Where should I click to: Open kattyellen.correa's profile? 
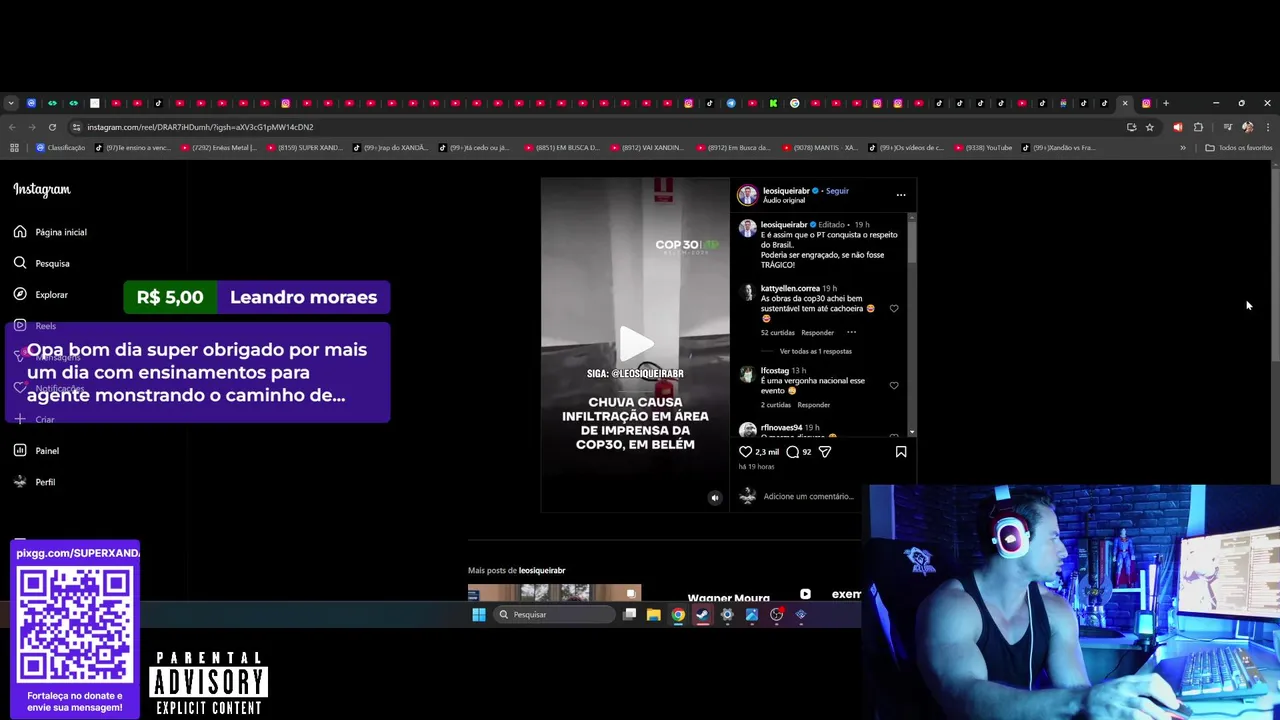click(x=790, y=289)
